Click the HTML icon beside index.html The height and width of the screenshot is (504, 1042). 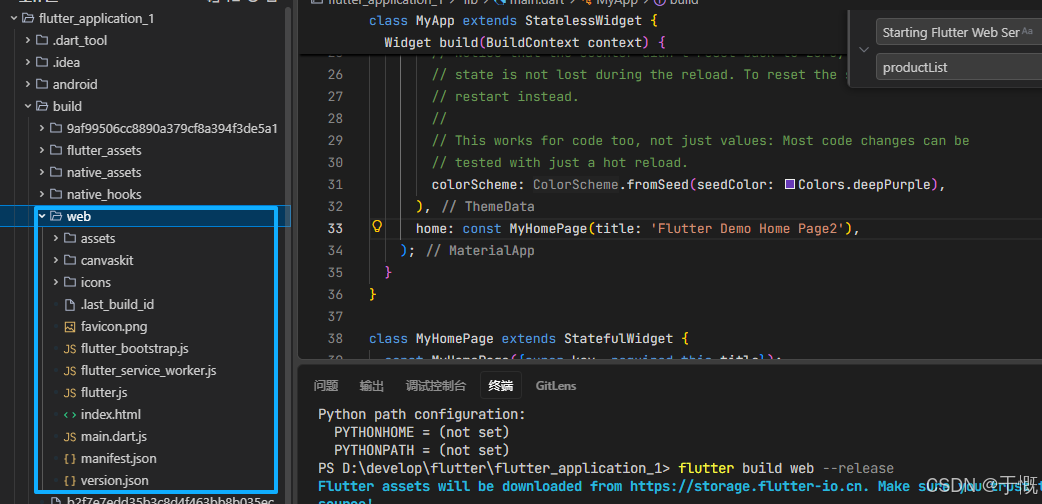70,414
